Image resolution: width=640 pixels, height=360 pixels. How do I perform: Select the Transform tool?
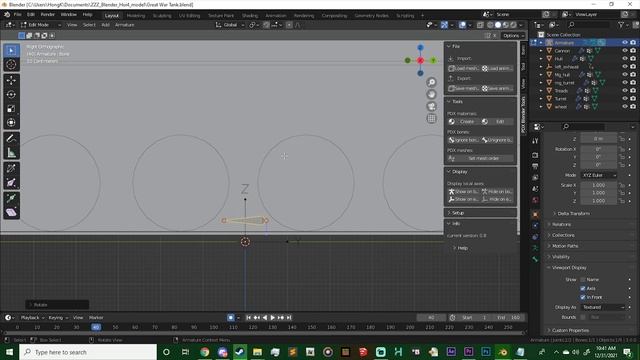11,122
